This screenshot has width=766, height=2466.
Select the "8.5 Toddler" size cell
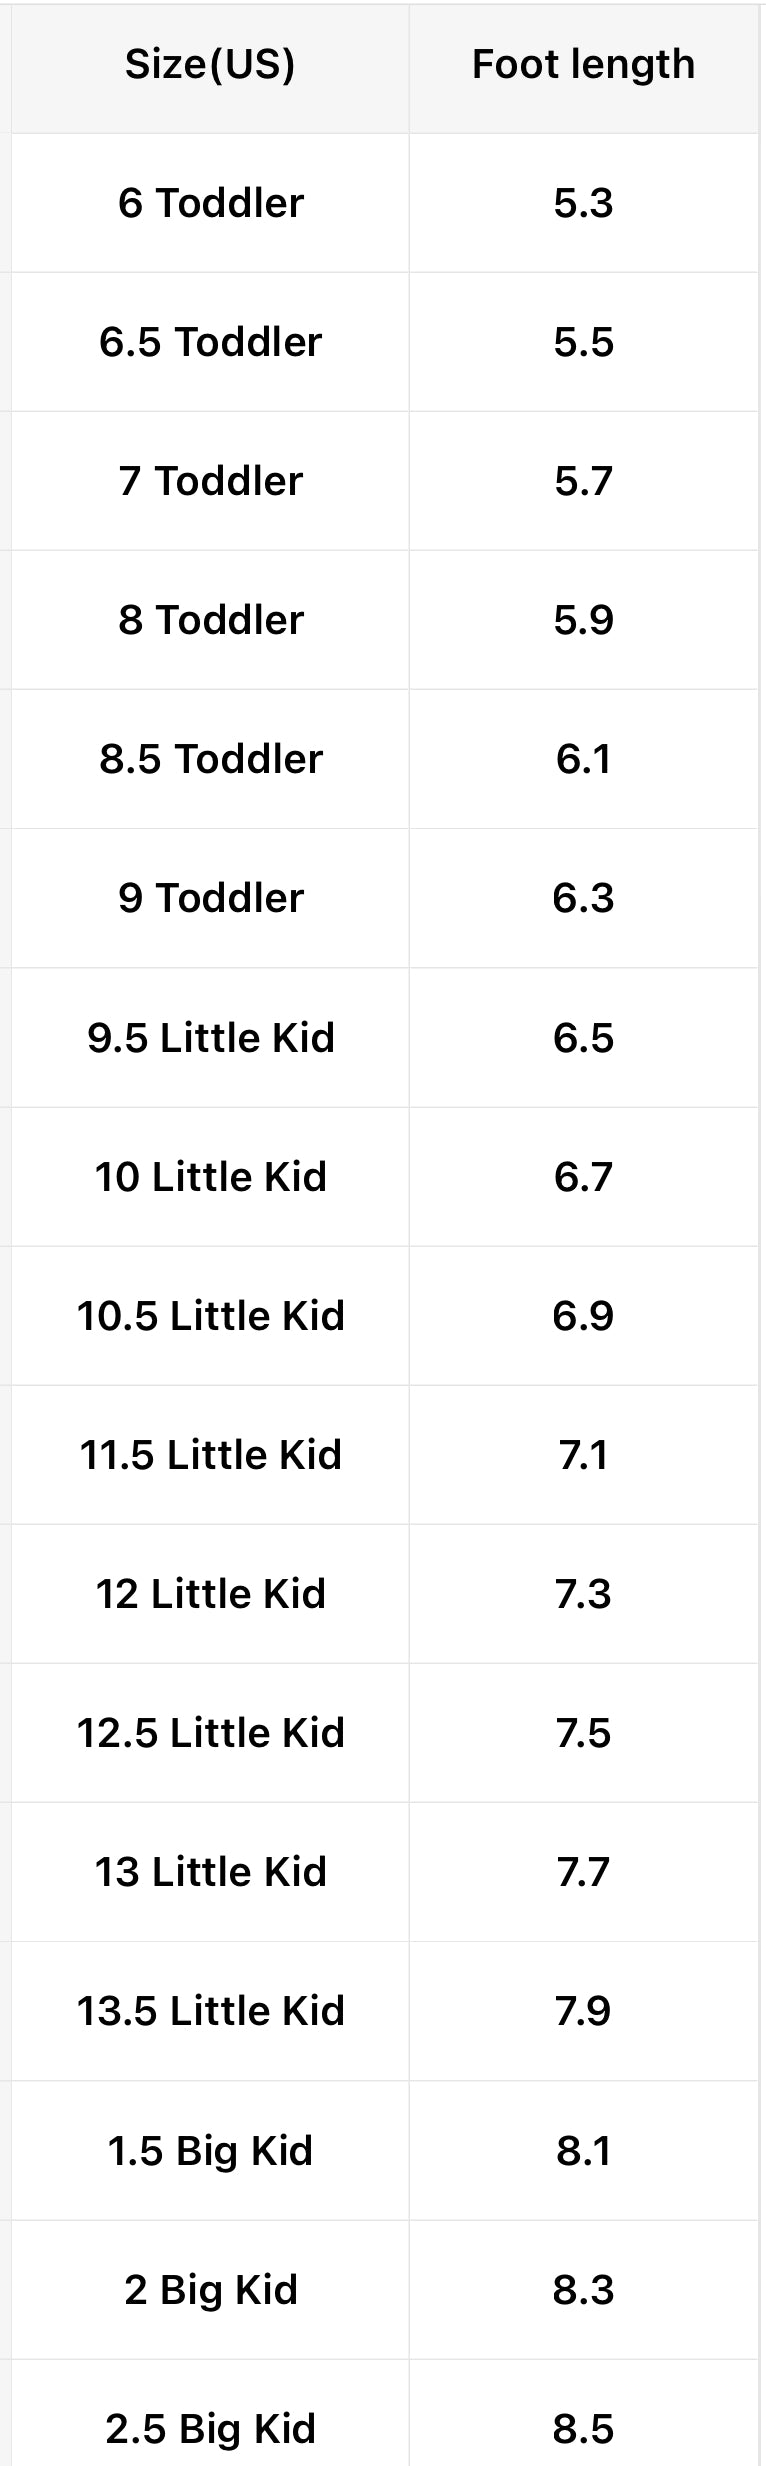coord(210,759)
